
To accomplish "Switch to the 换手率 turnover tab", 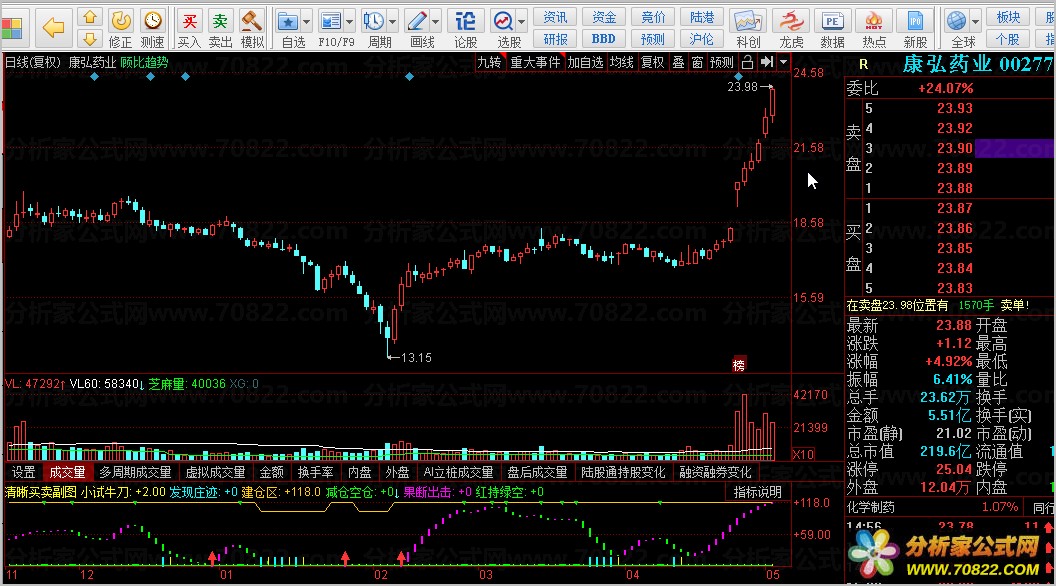I will tap(315, 472).
